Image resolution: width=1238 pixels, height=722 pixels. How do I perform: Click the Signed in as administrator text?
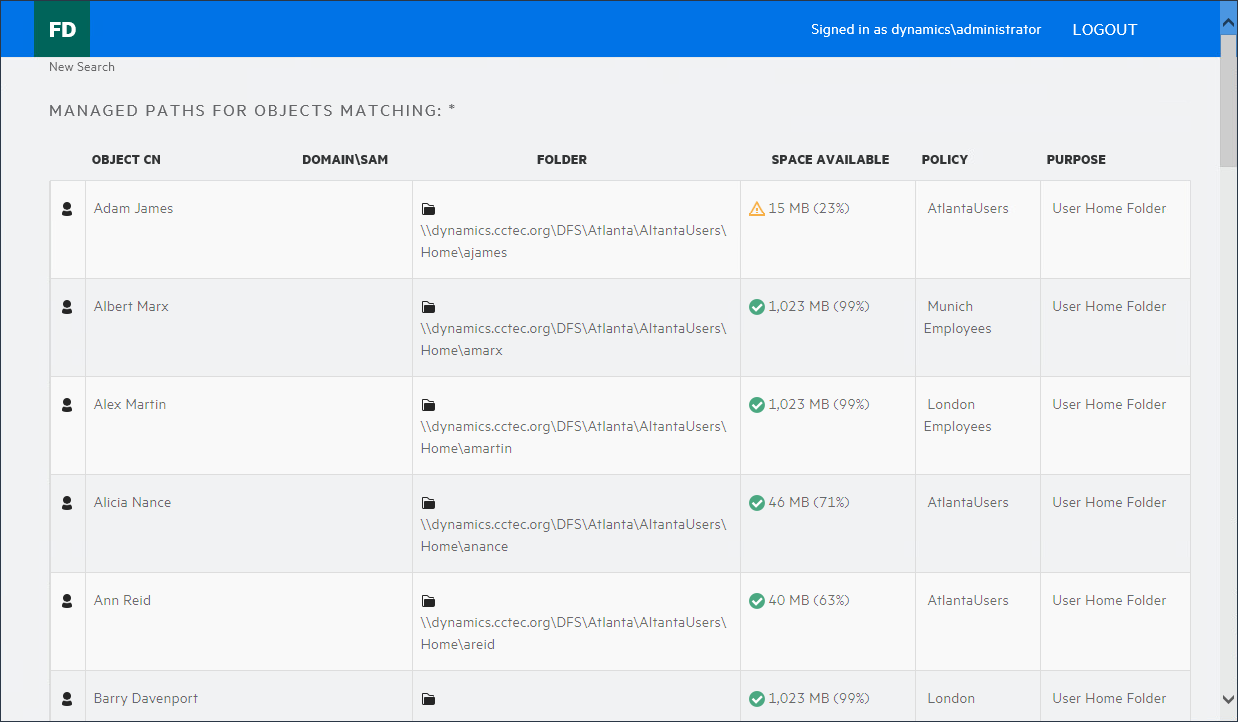[x=926, y=29]
